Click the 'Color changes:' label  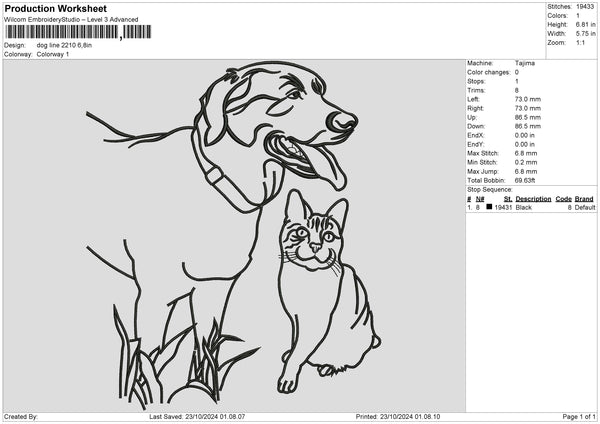click(489, 72)
